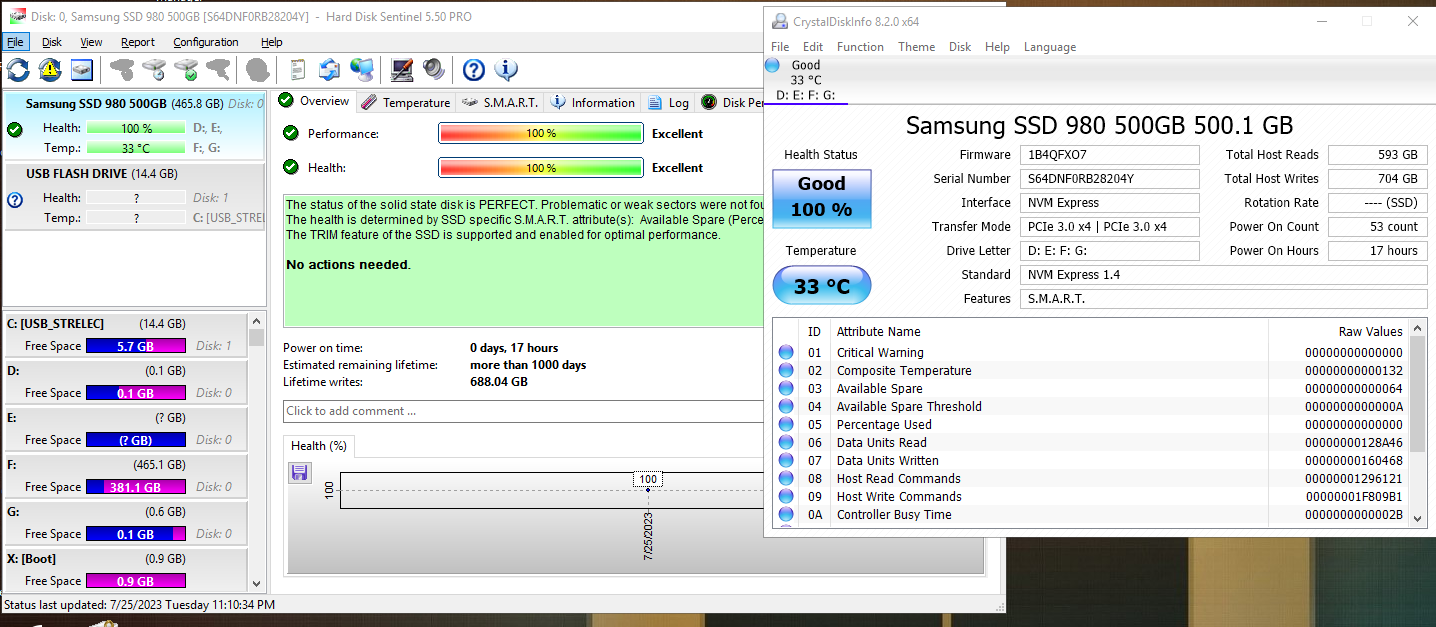Click the globe and monitor network icon

tap(362, 69)
